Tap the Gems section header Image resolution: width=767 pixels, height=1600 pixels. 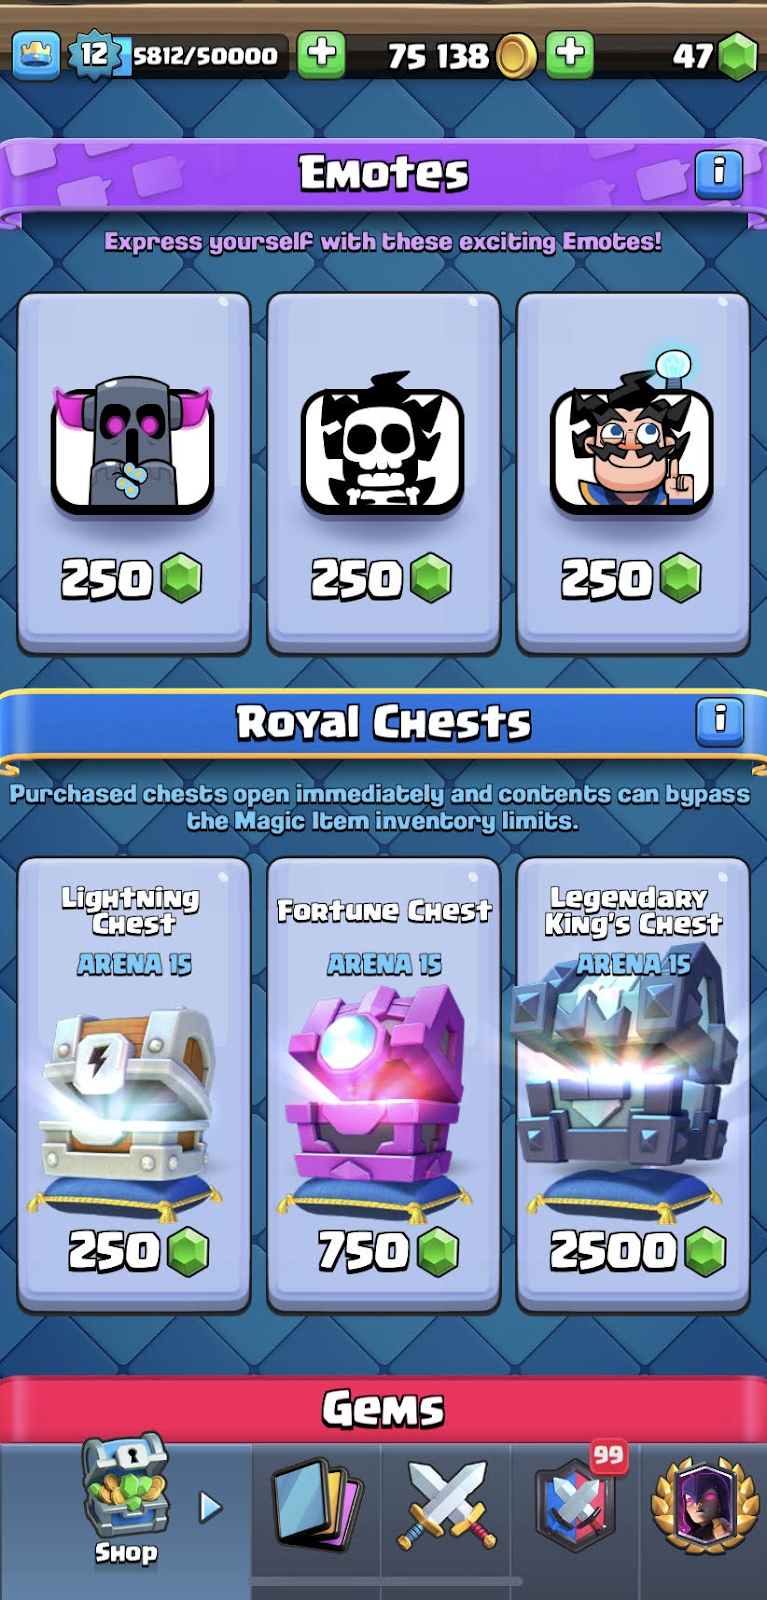(x=383, y=1408)
